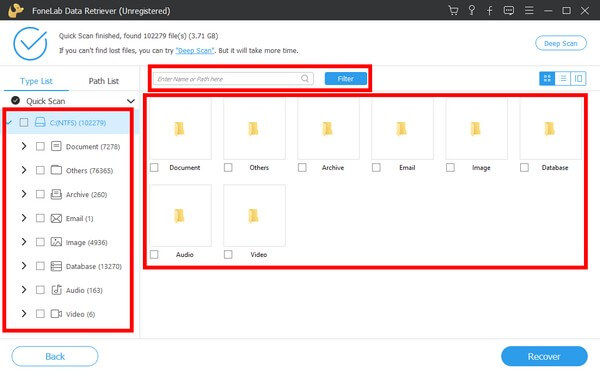Collapse the Quick Scan section arrow
The width and height of the screenshot is (600, 379).
click(x=130, y=101)
